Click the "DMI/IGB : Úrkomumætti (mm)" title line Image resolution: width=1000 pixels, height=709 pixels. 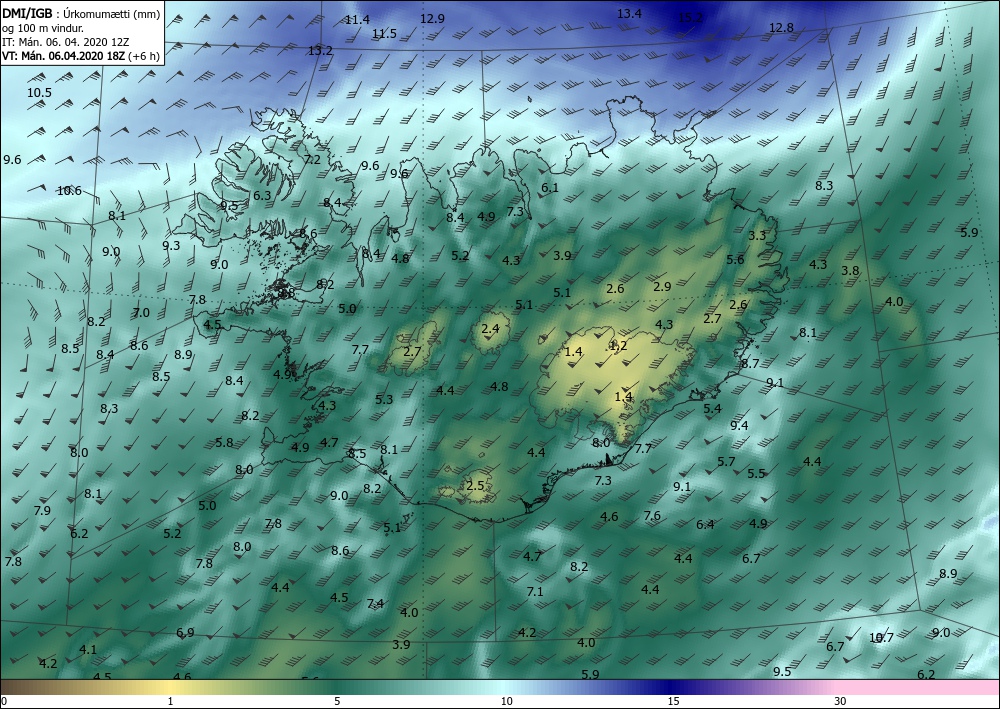[81, 13]
